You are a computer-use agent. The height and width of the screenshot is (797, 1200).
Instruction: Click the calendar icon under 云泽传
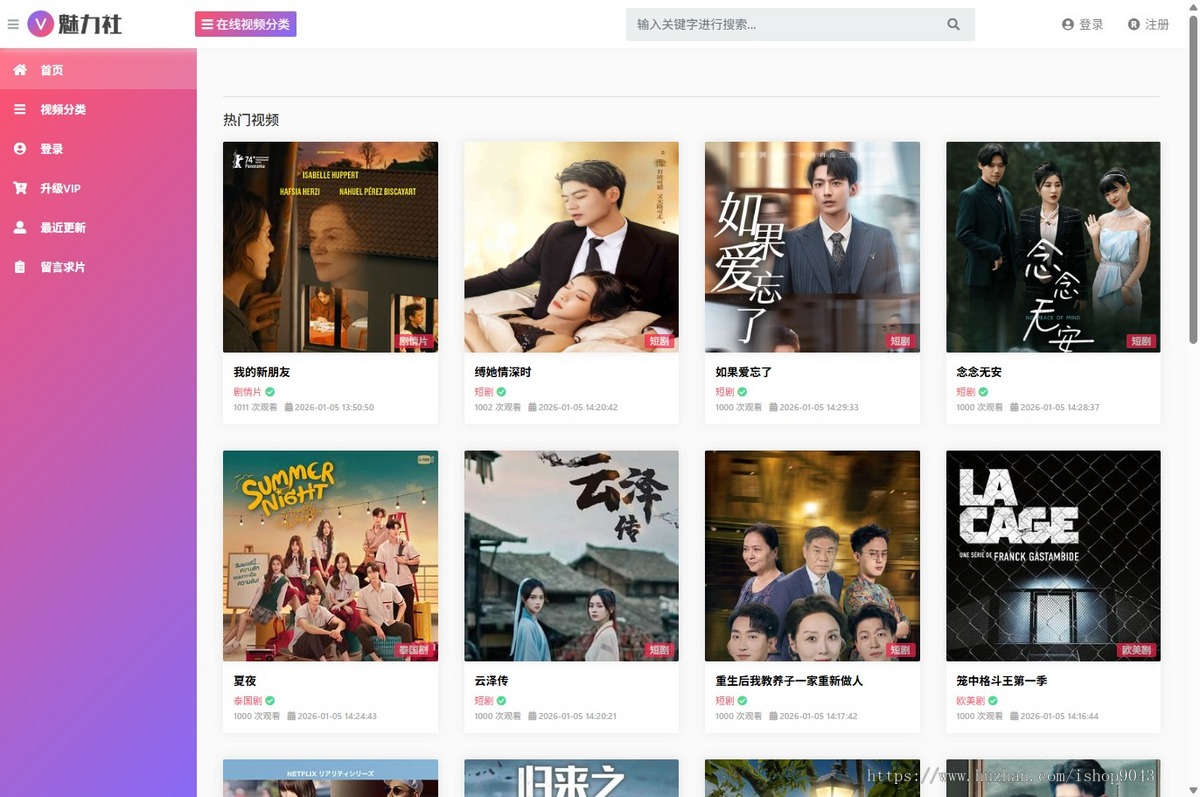(x=530, y=717)
